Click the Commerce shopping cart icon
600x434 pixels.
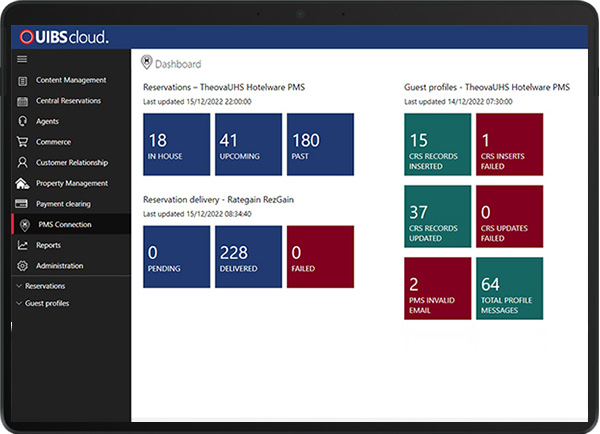click(x=23, y=142)
